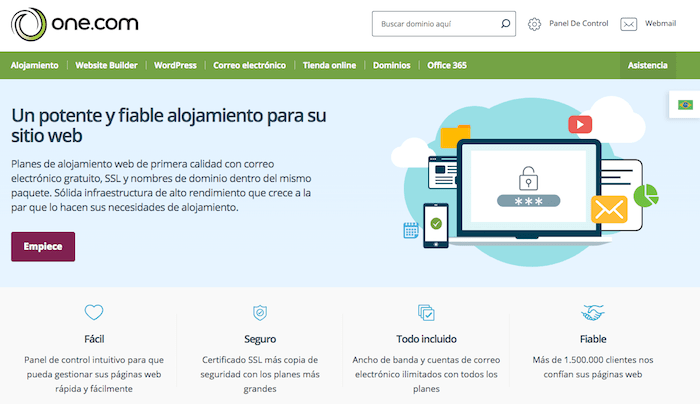This screenshot has width=700, height=404.
Task: Click the Fiable heading
Action: pyautogui.click(x=593, y=339)
